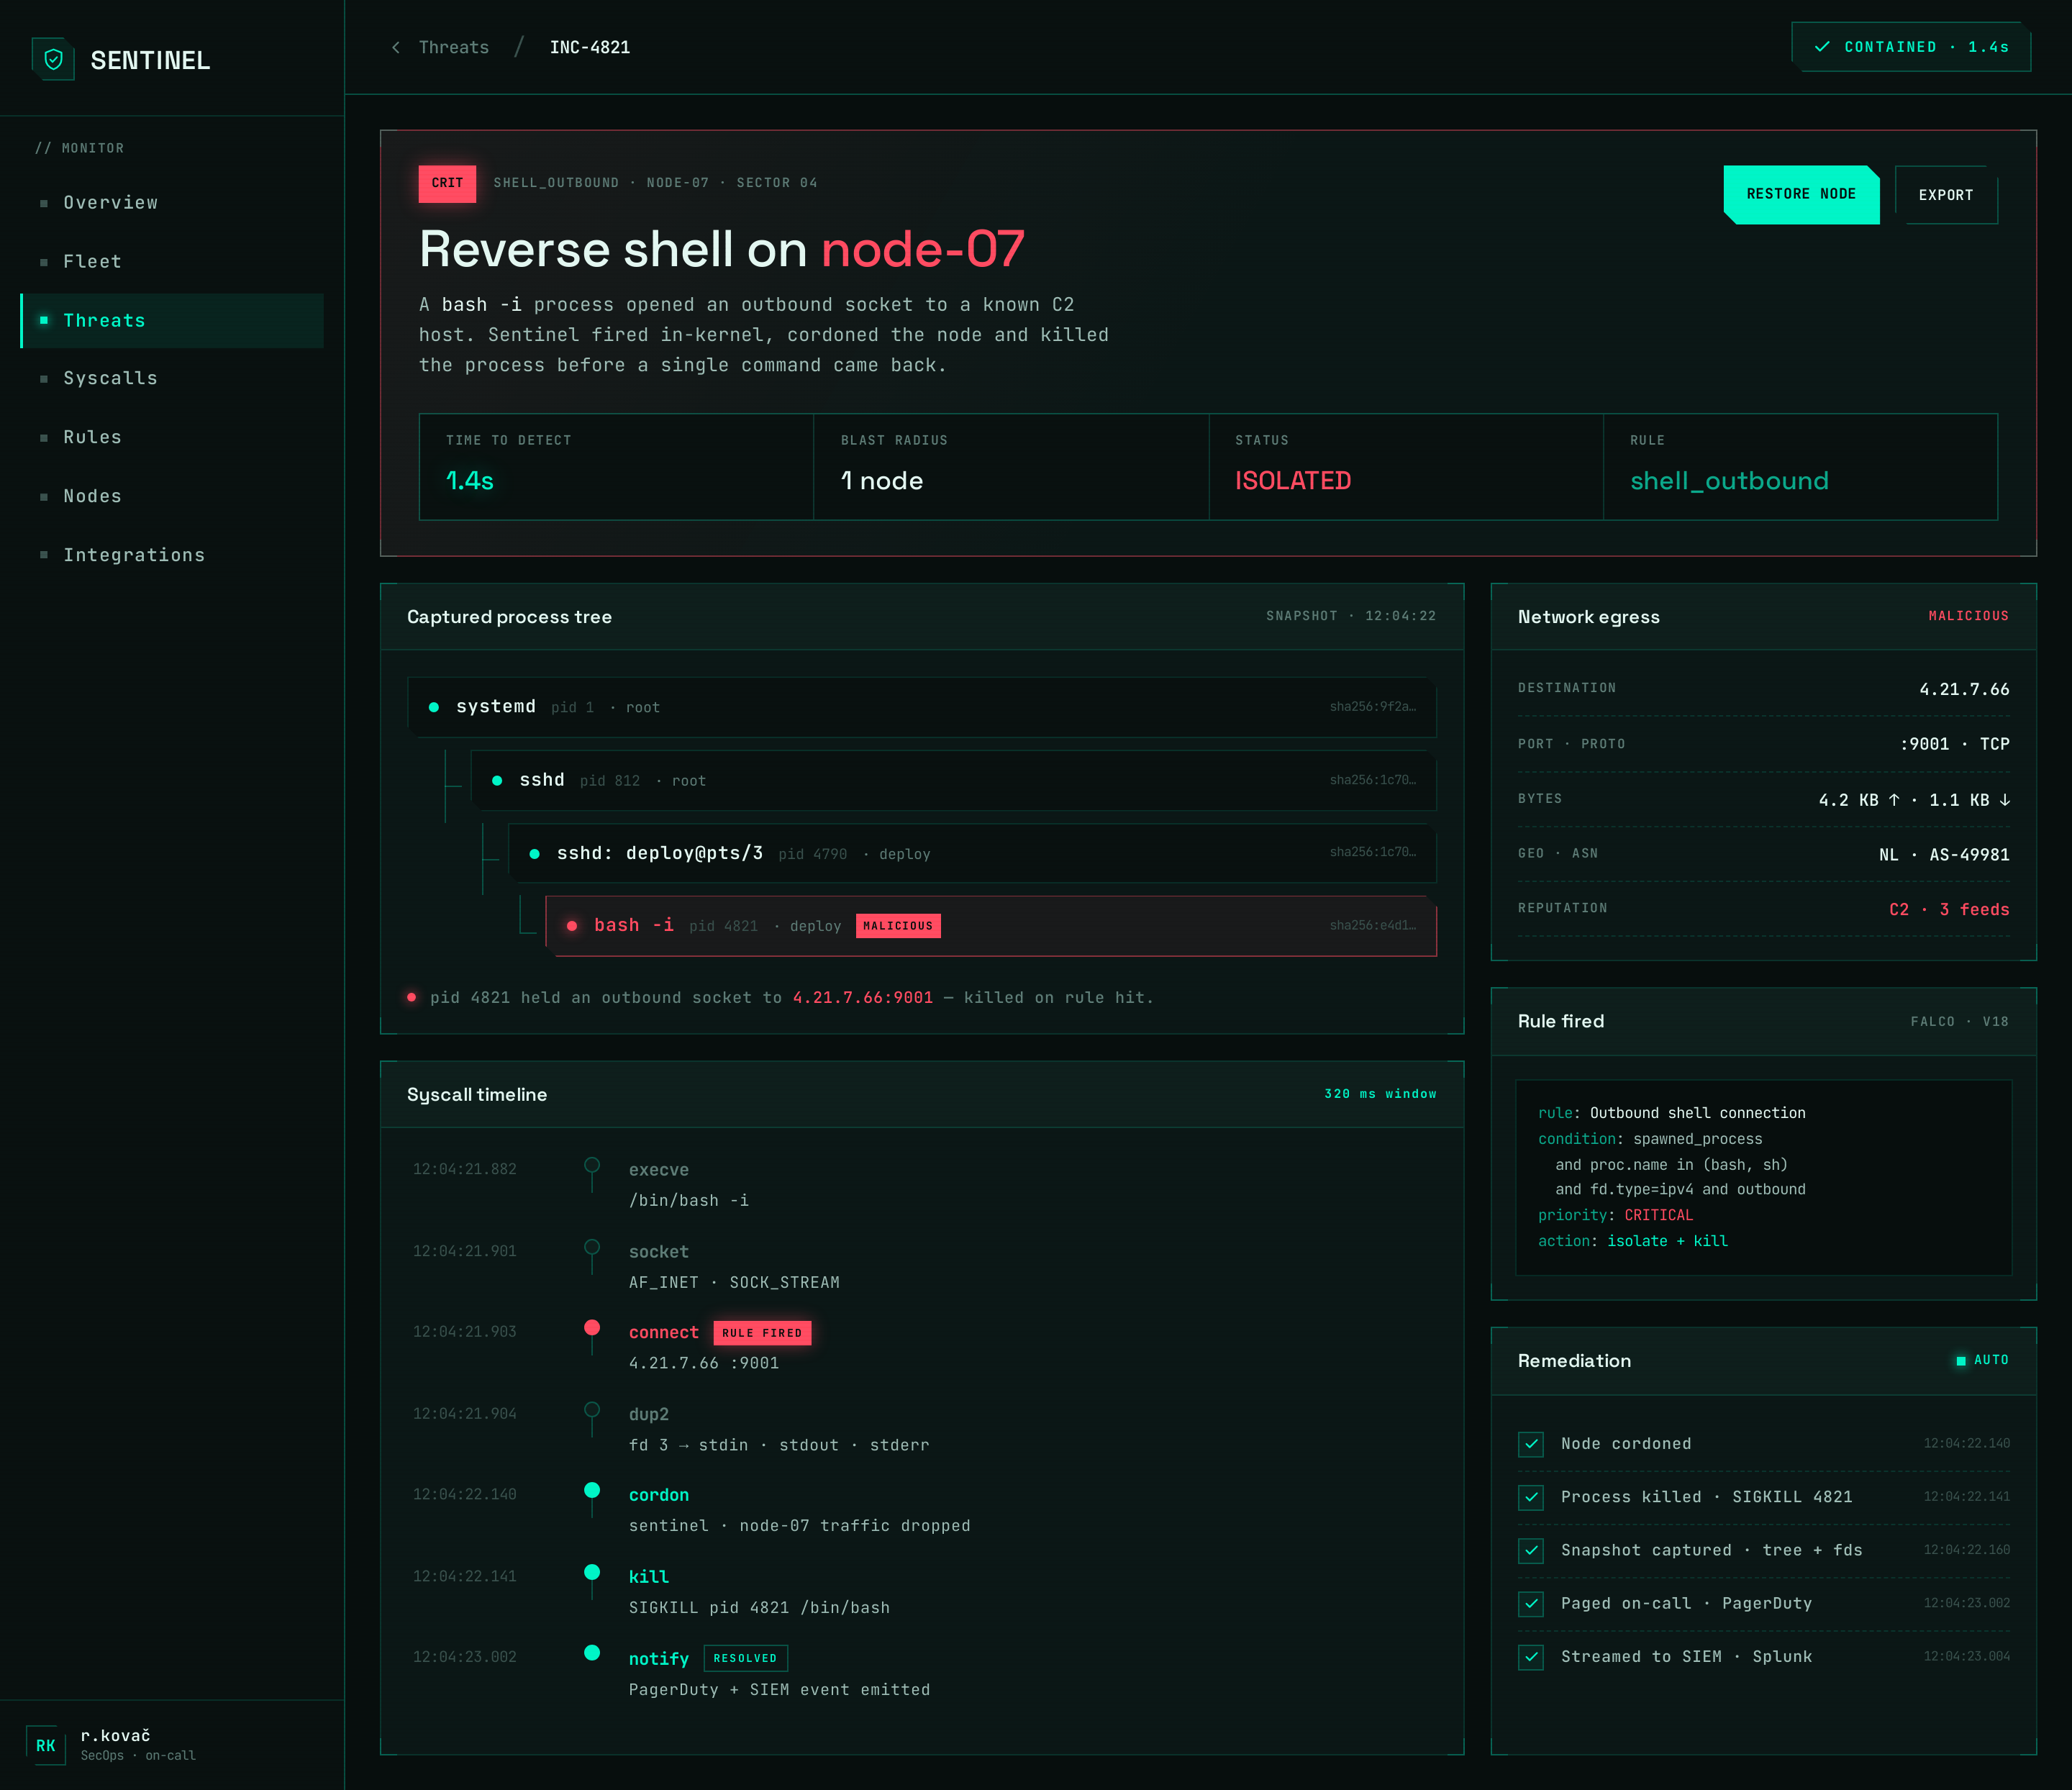The height and width of the screenshot is (1790, 2072).
Task: Click timestamp 12:04:21.903 in timeline
Action: [465, 1332]
